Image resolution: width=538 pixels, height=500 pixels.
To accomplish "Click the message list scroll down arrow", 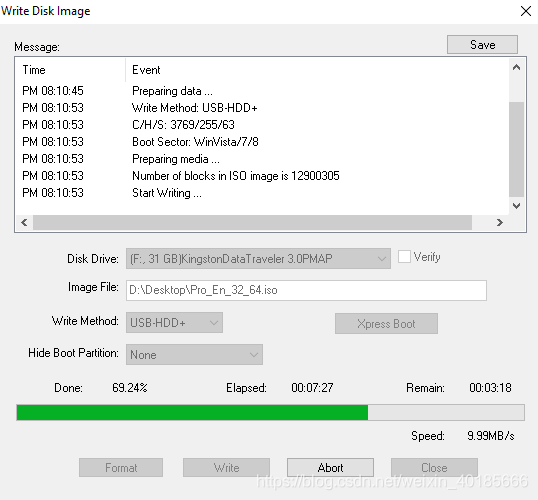I will pyautogui.click(x=516, y=206).
